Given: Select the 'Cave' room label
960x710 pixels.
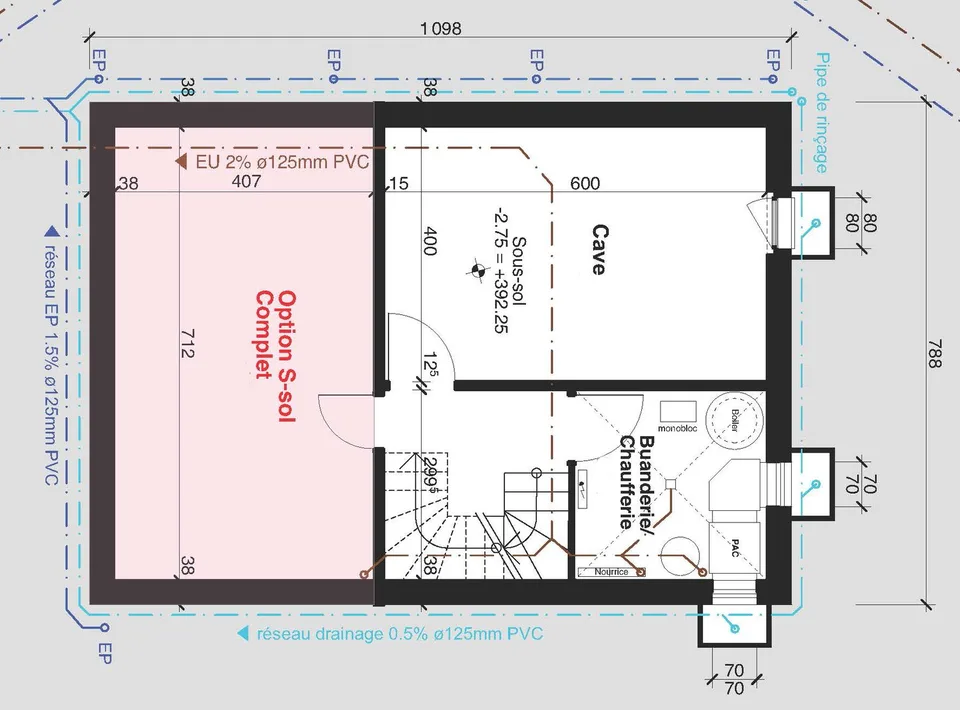Looking at the screenshot, I should (599, 250).
